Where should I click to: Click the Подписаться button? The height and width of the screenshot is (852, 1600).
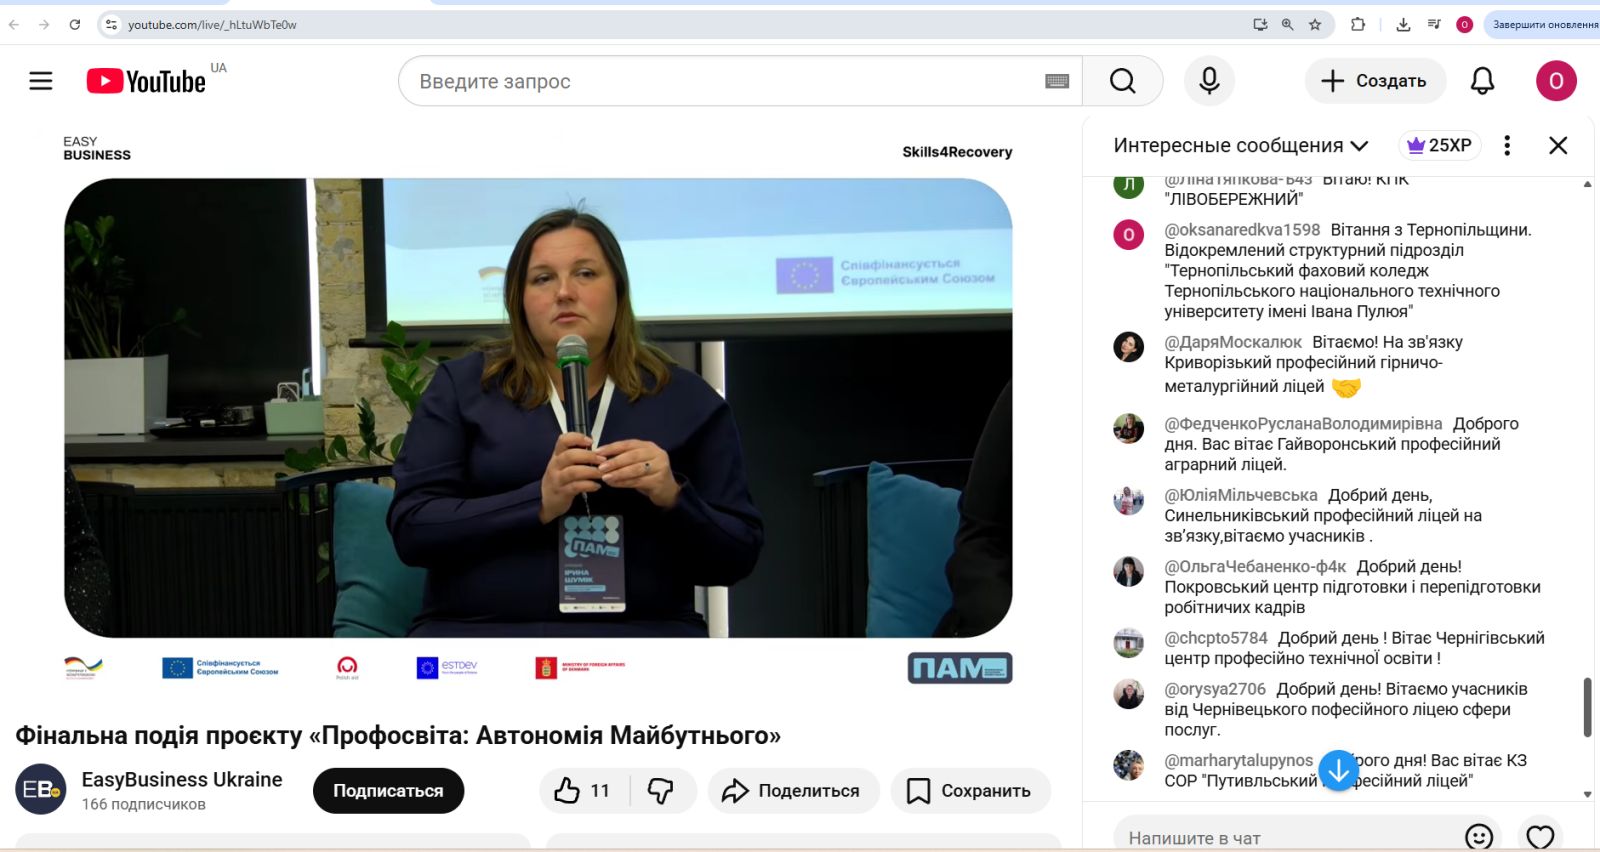click(388, 791)
